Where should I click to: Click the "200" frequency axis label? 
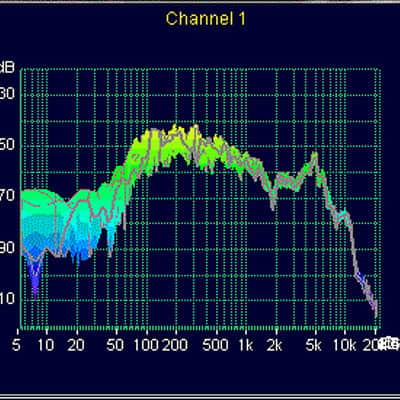pyautogui.click(x=175, y=345)
